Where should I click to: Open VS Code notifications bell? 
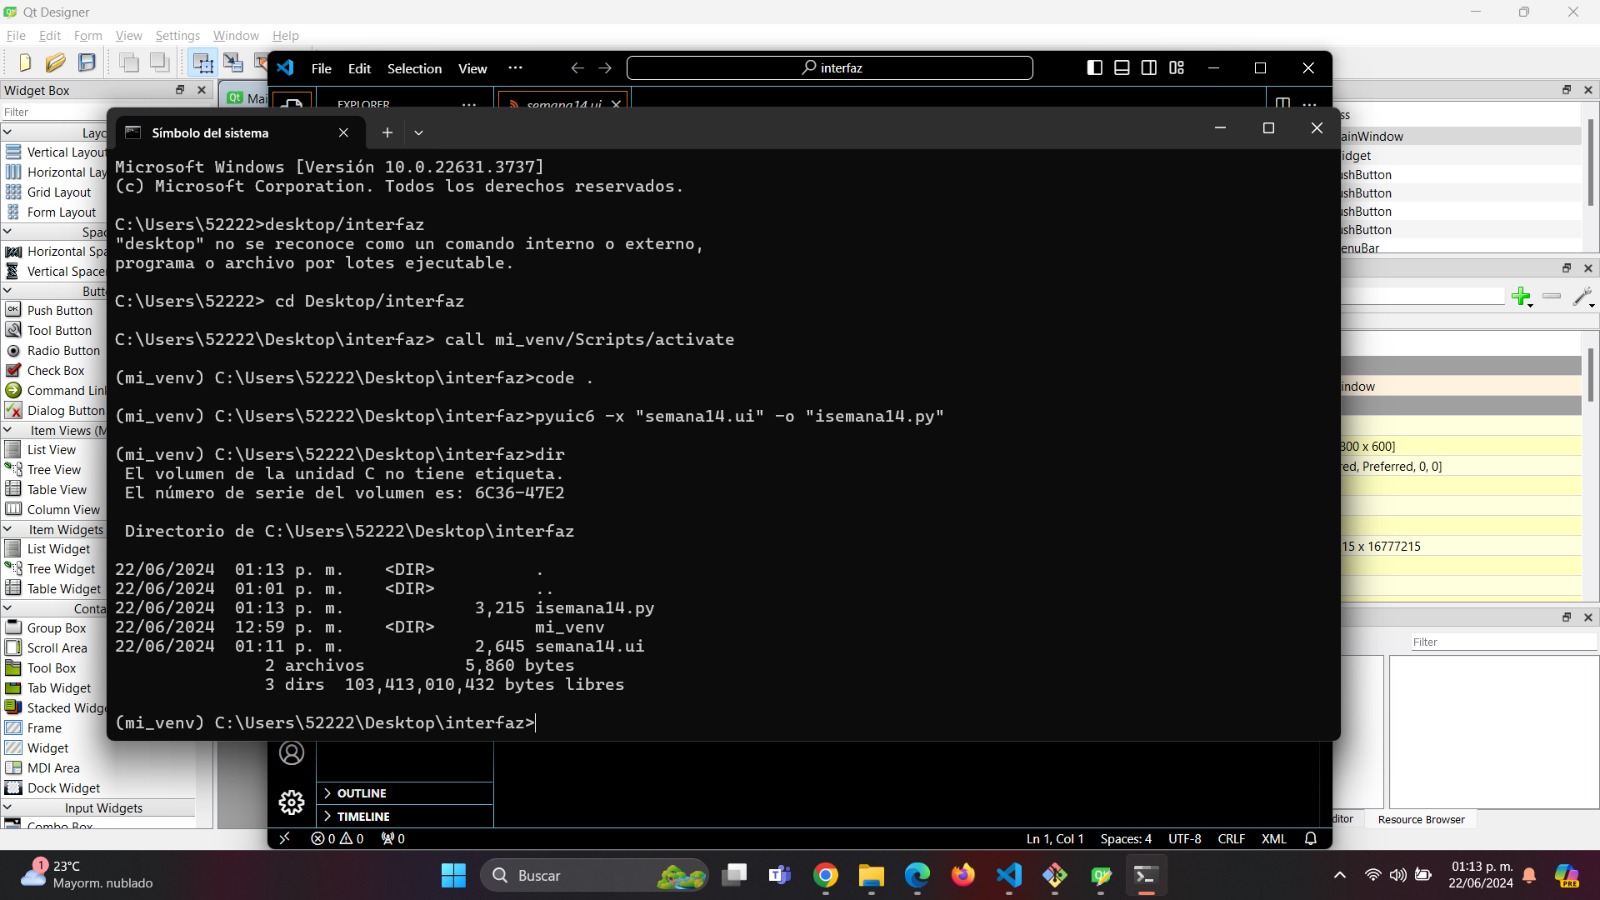pyautogui.click(x=1311, y=839)
